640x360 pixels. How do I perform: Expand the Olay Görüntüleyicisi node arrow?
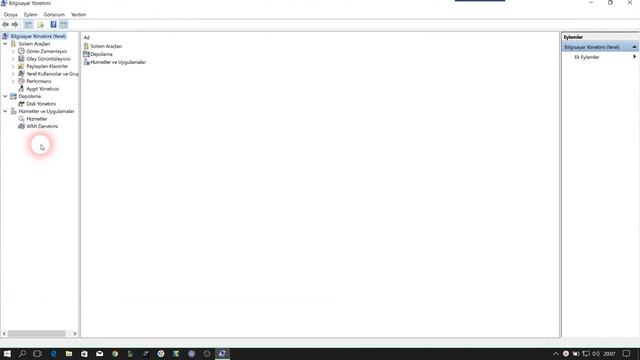pyautogui.click(x=13, y=59)
